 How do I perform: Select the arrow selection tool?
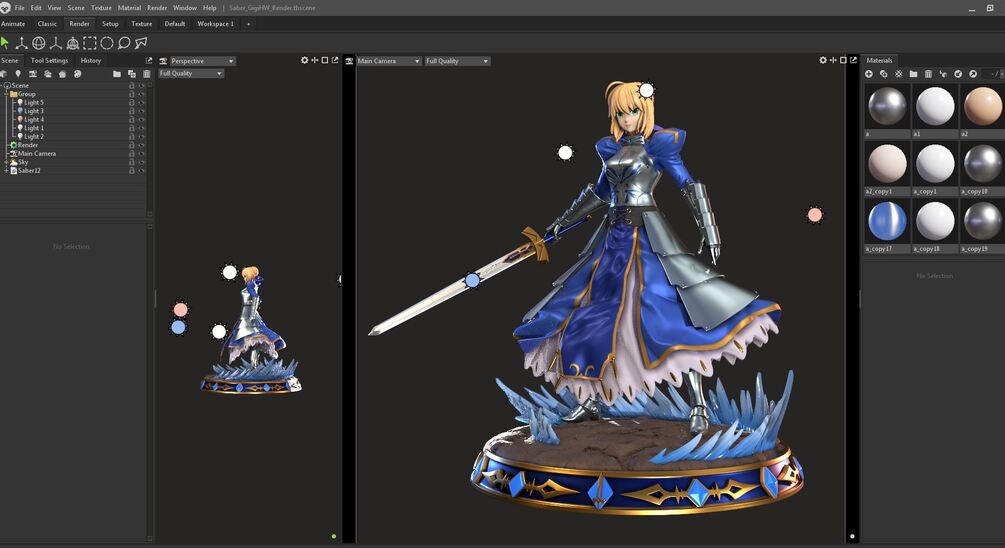(x=5, y=43)
